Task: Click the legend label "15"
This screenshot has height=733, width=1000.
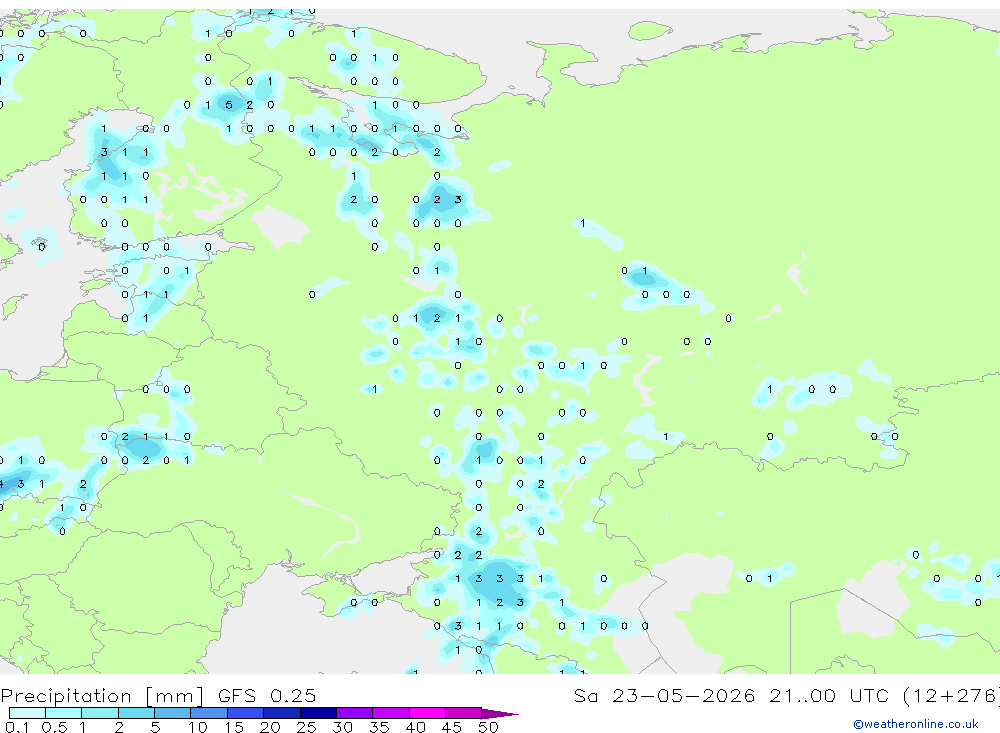Action: point(234,727)
